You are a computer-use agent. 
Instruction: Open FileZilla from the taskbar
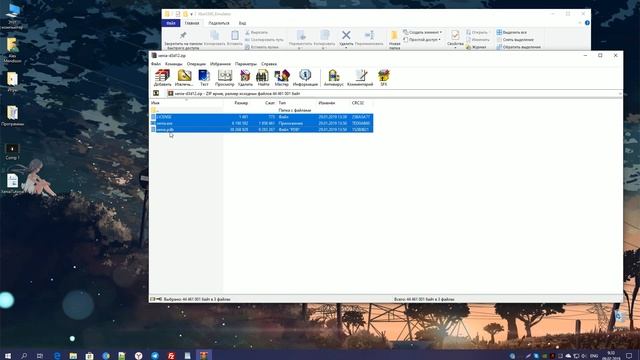(x=171, y=356)
